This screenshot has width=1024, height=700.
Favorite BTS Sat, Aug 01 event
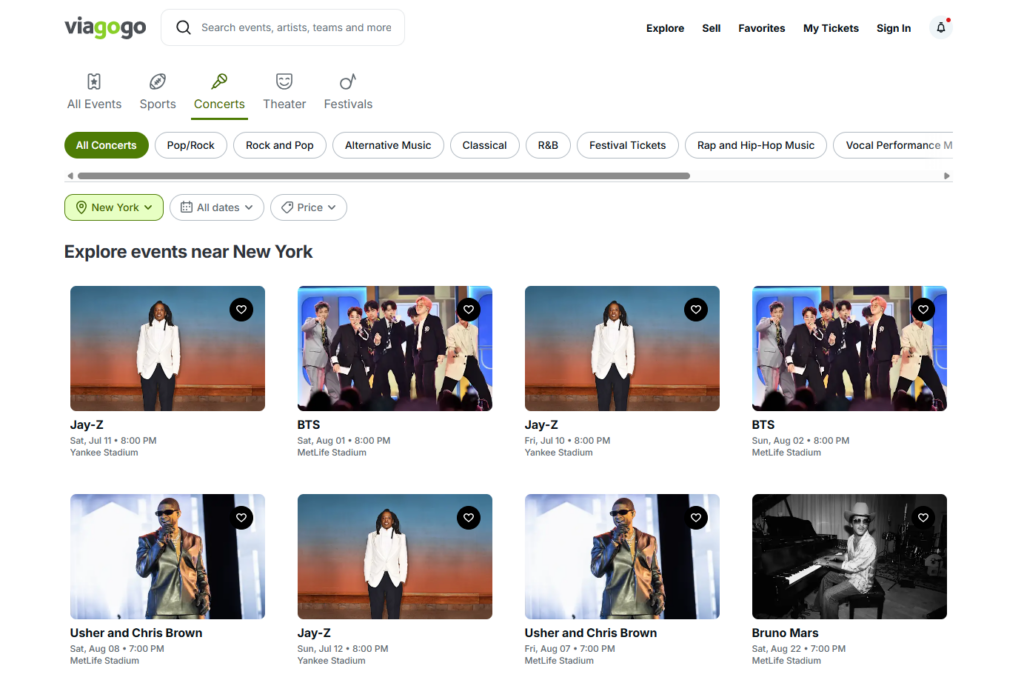click(x=468, y=310)
